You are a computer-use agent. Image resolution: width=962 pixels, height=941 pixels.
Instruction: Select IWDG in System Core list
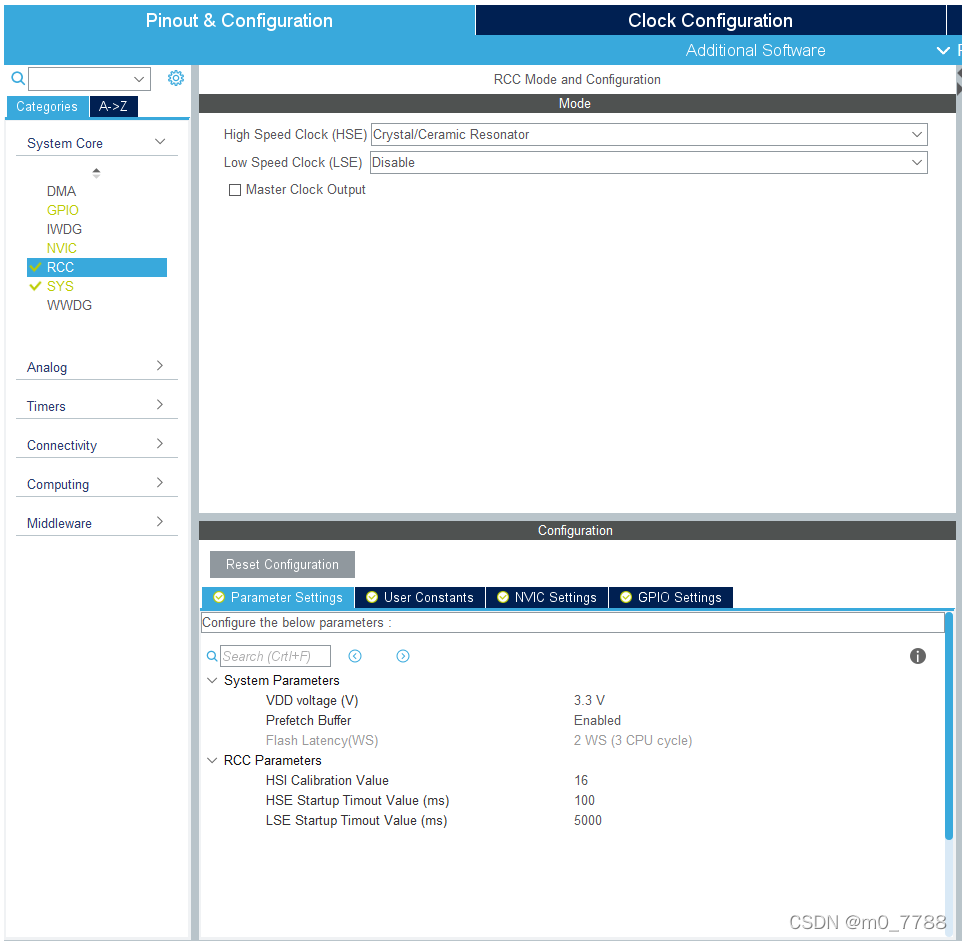click(64, 229)
